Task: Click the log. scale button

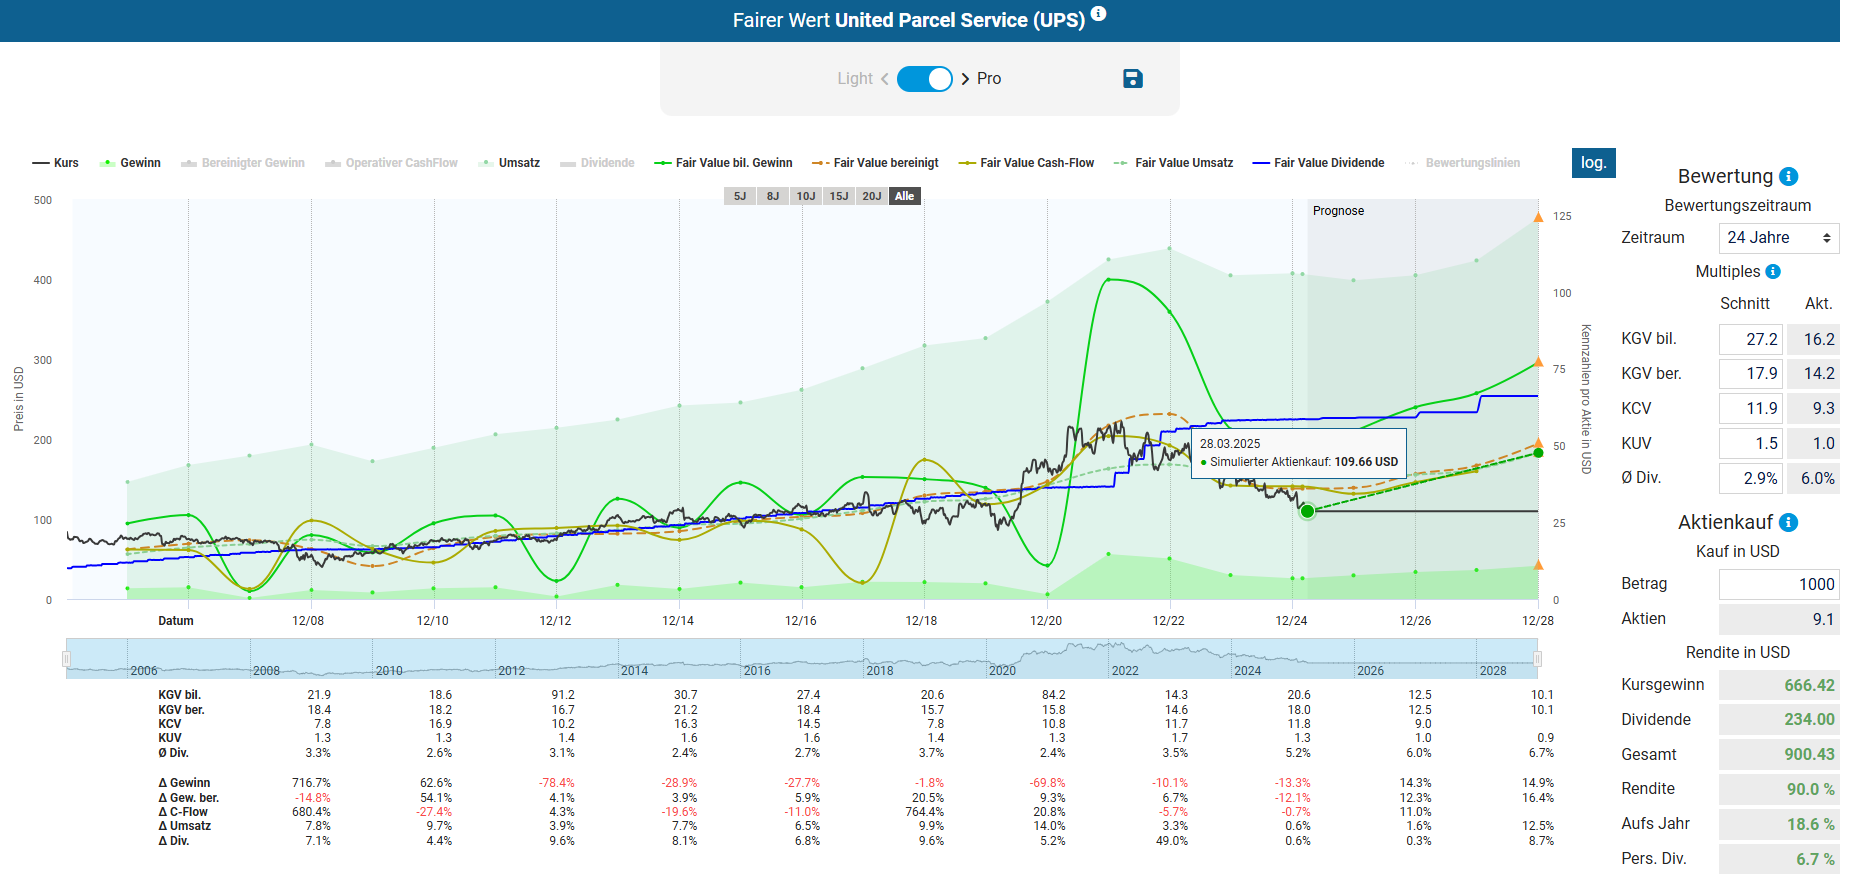Action: pos(1593,163)
